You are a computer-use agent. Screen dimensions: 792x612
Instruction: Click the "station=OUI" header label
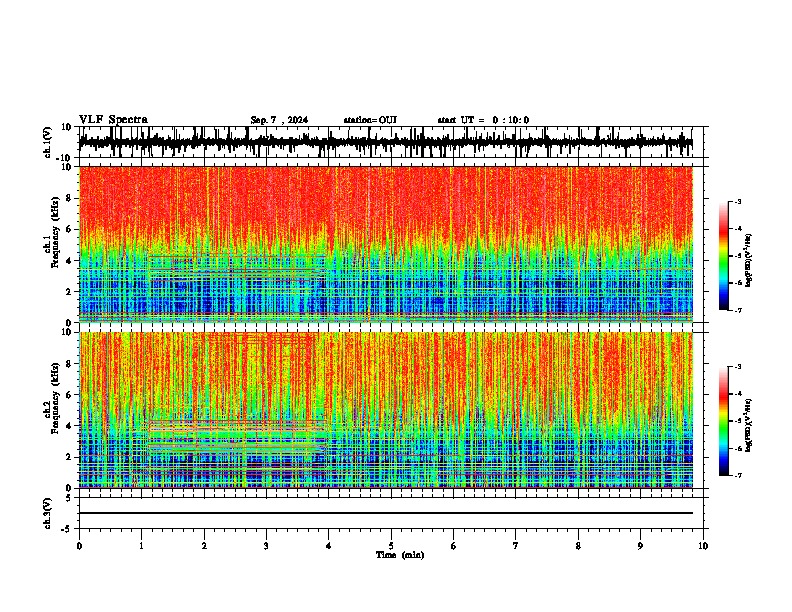[x=370, y=120]
